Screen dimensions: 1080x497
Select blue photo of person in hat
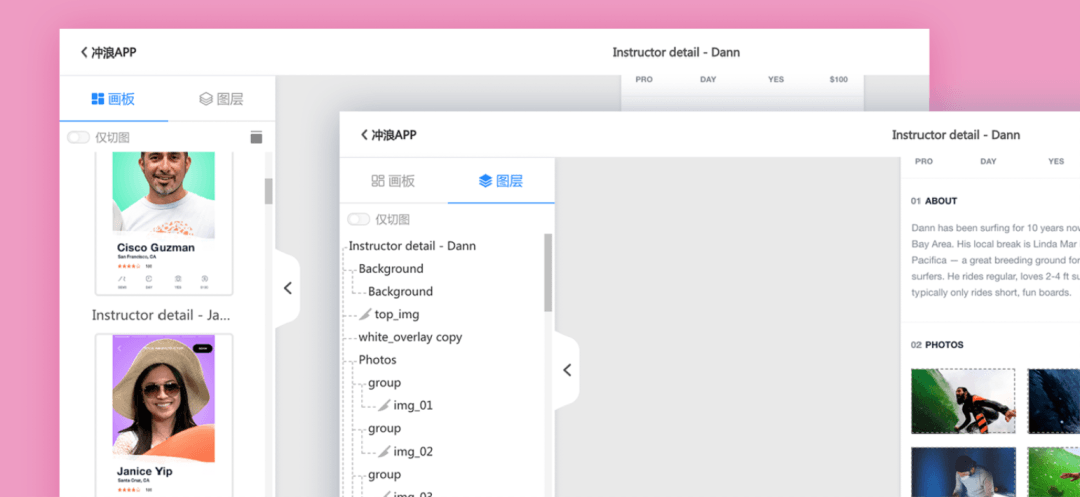coord(963,472)
